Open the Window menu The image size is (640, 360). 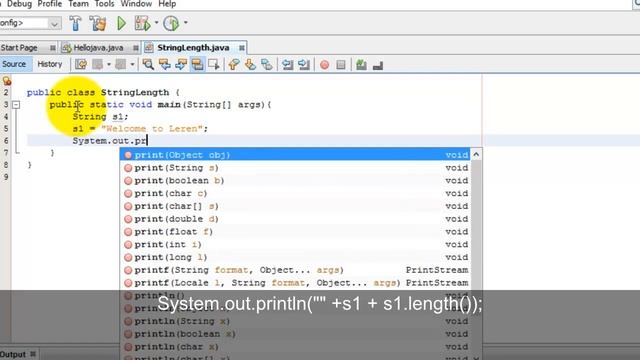[x=136, y=4]
